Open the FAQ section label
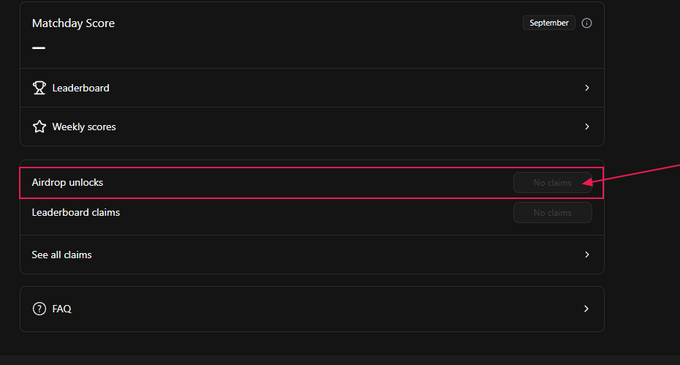This screenshot has height=365, width=680. [62, 309]
